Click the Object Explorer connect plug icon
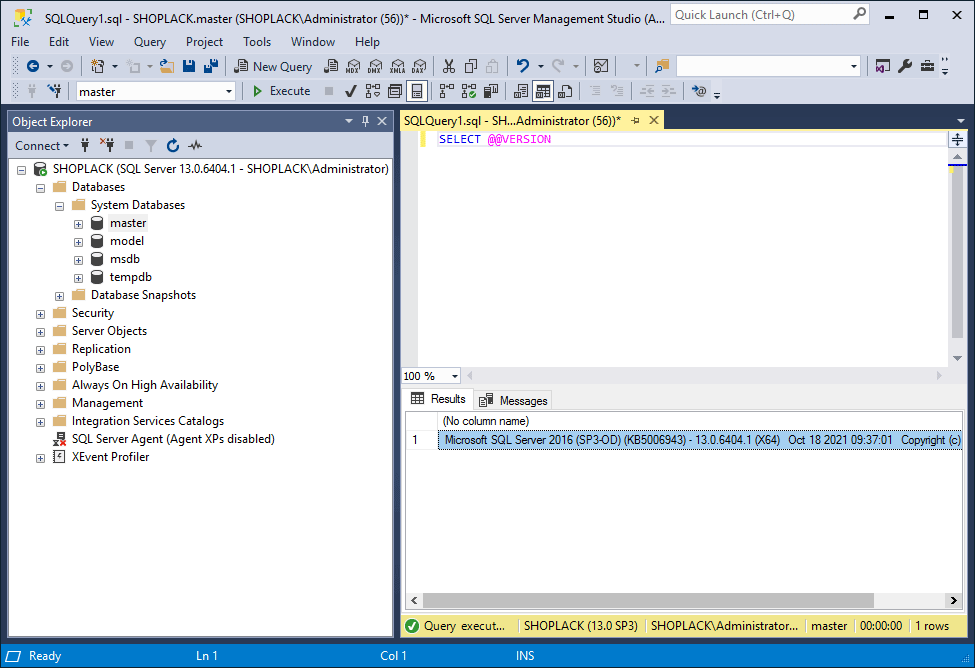The image size is (975, 668). 85,146
